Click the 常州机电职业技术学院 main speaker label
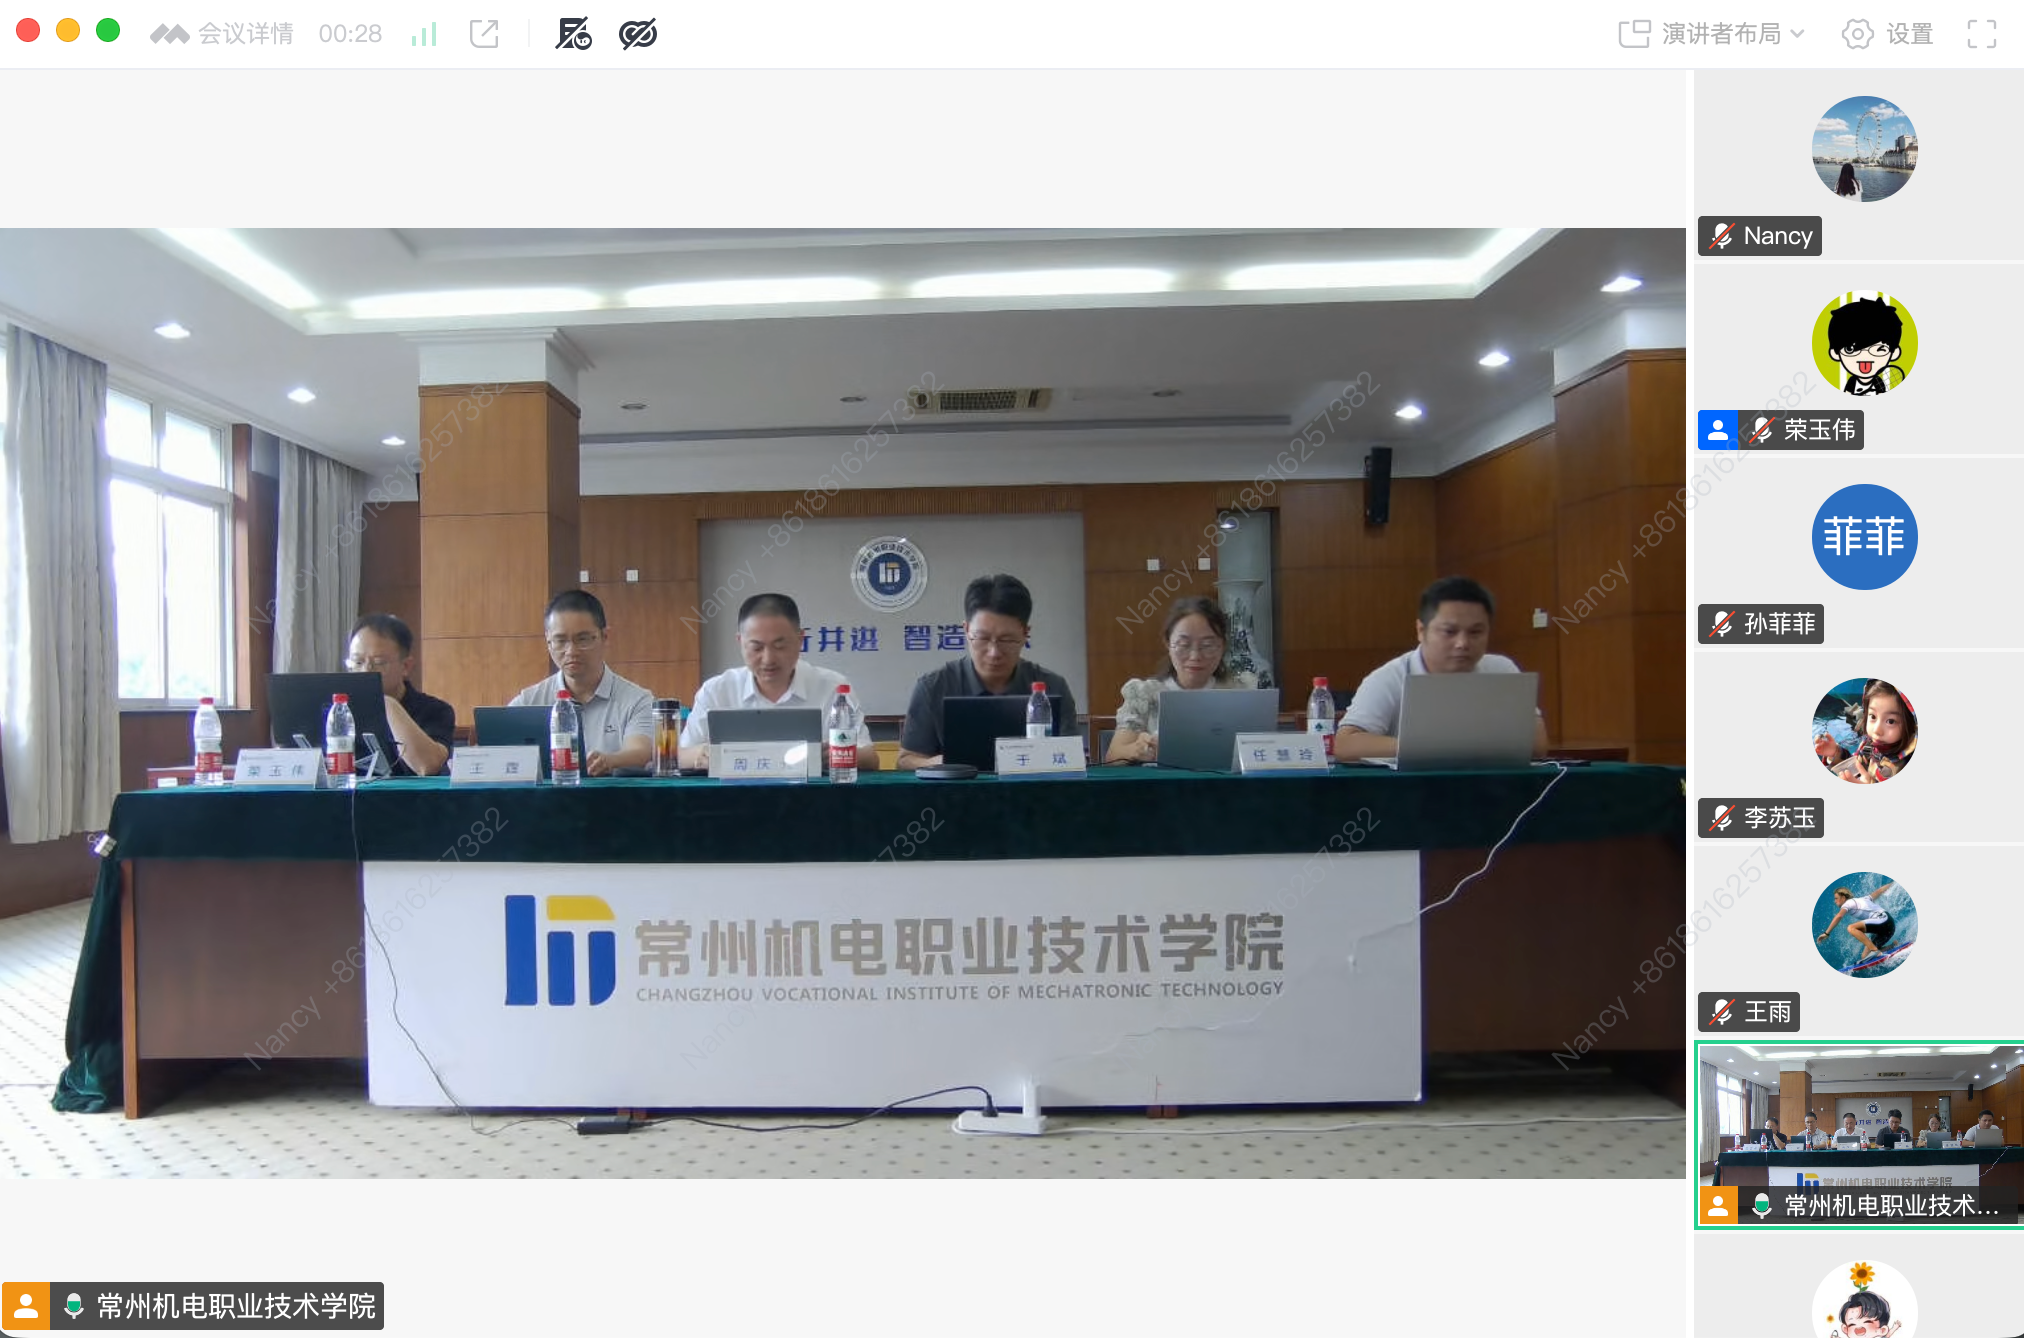 coord(236,1306)
